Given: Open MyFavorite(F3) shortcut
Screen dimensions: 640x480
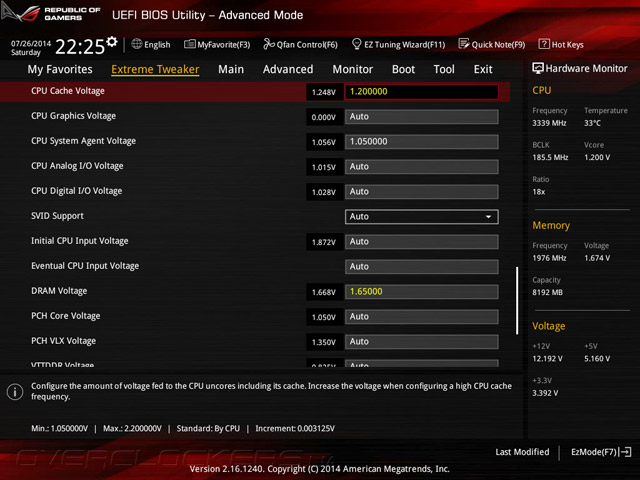Looking at the screenshot, I should 217,44.
